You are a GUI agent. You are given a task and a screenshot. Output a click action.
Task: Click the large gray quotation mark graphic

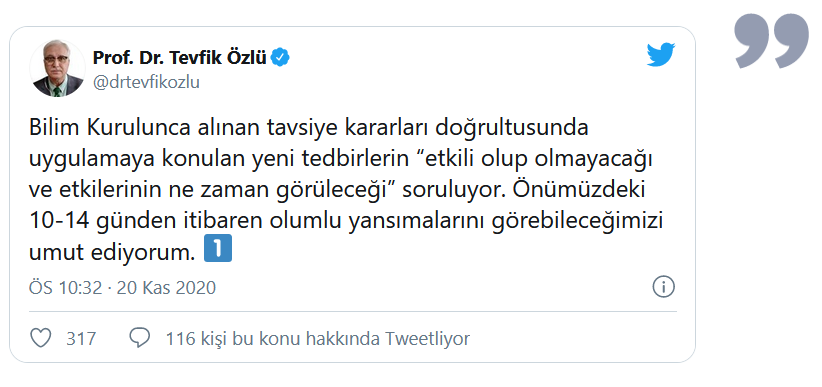[771, 41]
